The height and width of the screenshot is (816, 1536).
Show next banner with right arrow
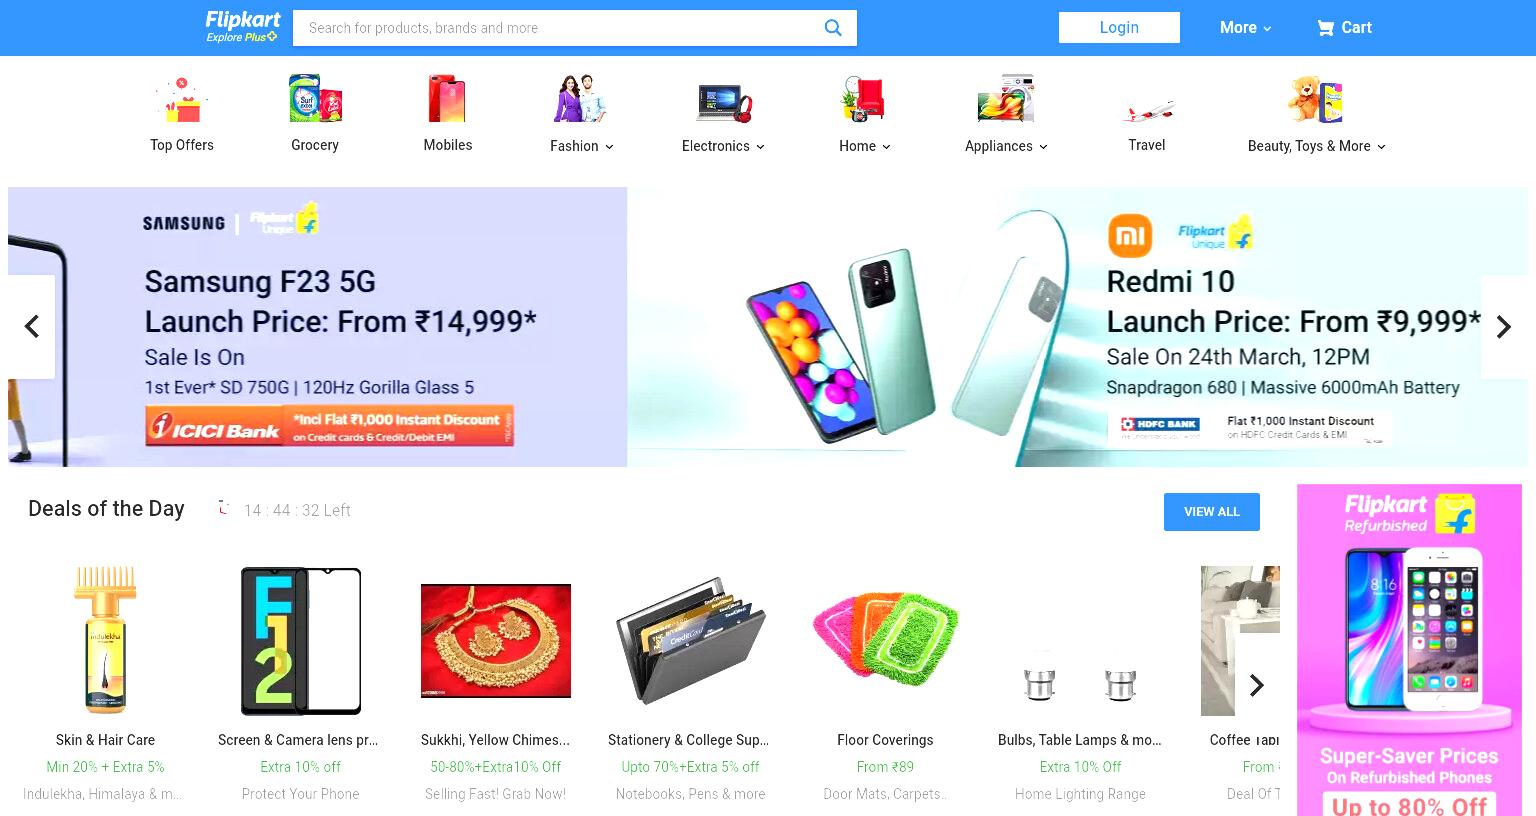point(1503,327)
